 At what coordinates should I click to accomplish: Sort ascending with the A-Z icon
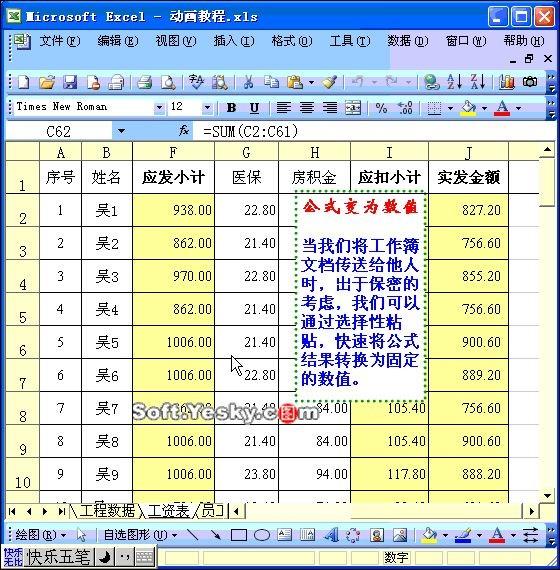tap(454, 82)
